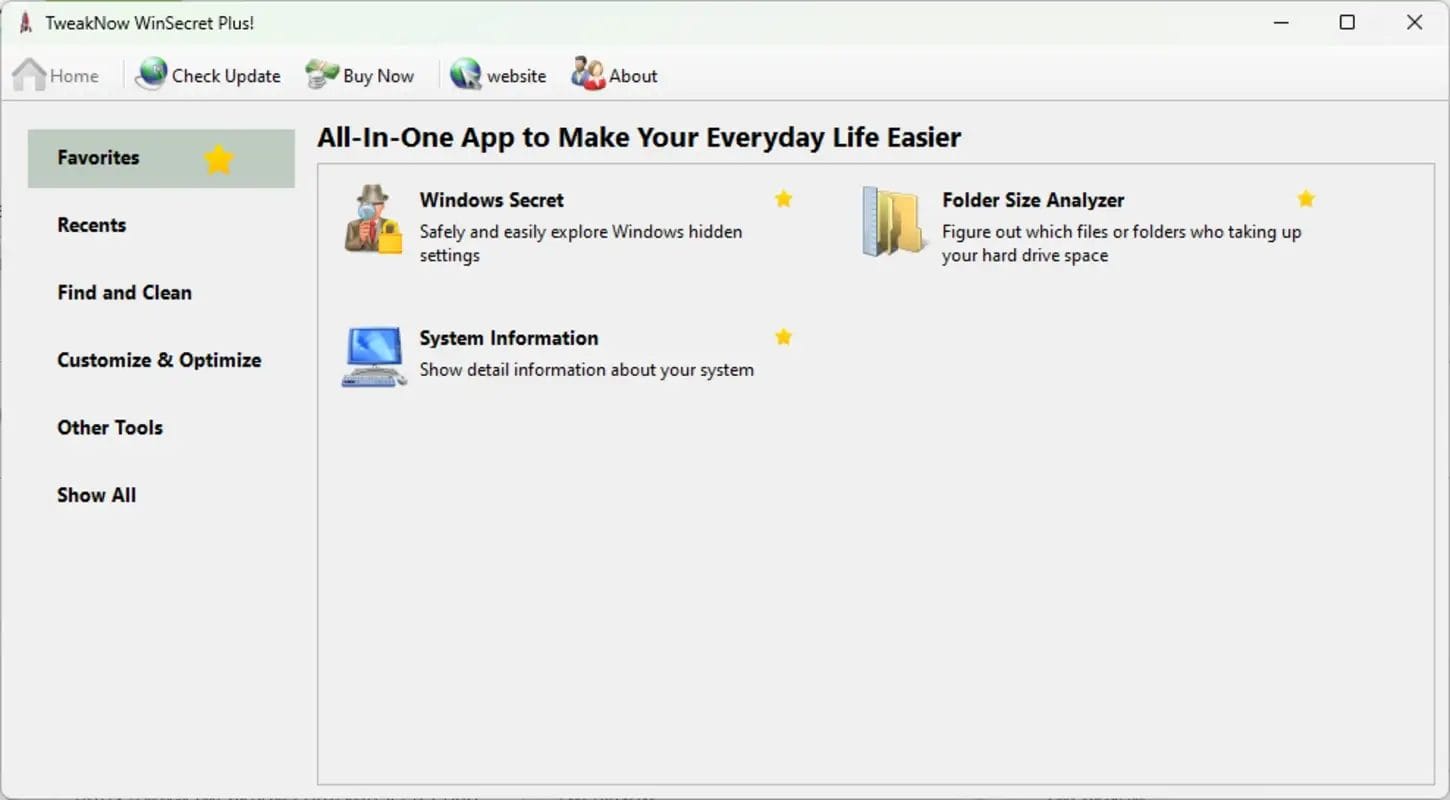Open Folder Size Analyzer folder icon
This screenshot has width=1450, height=800.
(x=893, y=222)
